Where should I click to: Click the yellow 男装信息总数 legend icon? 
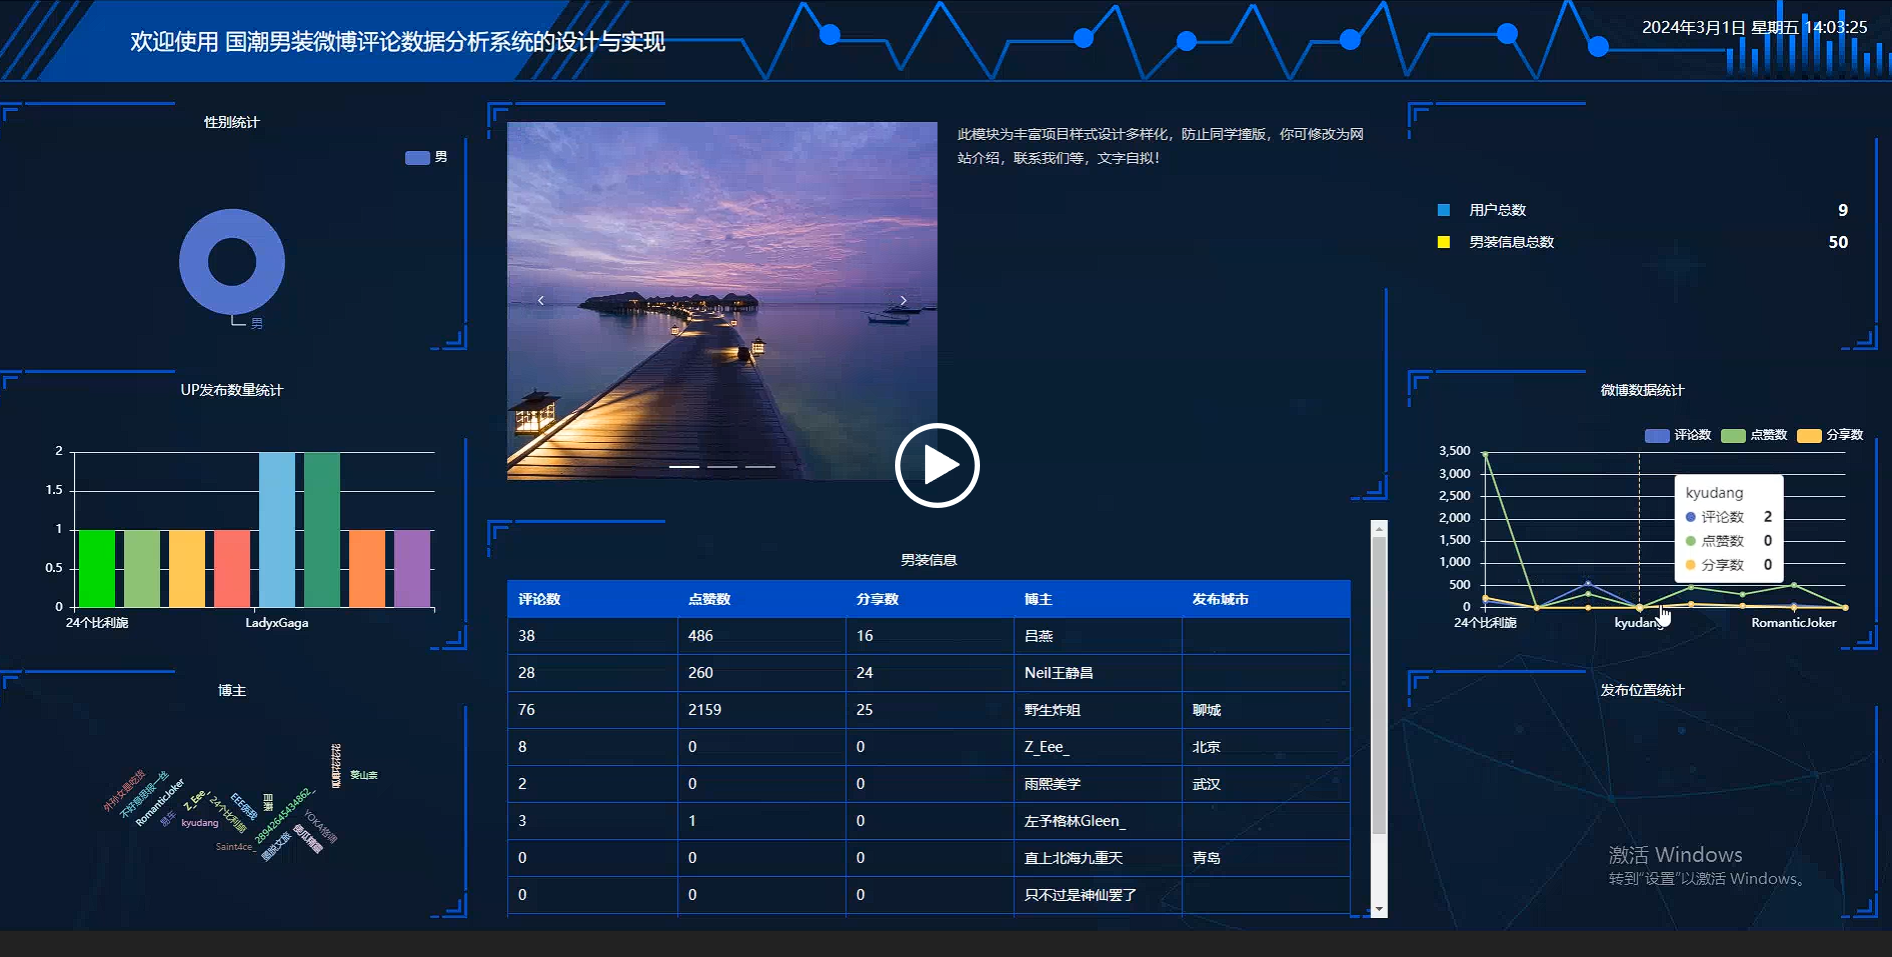tap(1442, 242)
